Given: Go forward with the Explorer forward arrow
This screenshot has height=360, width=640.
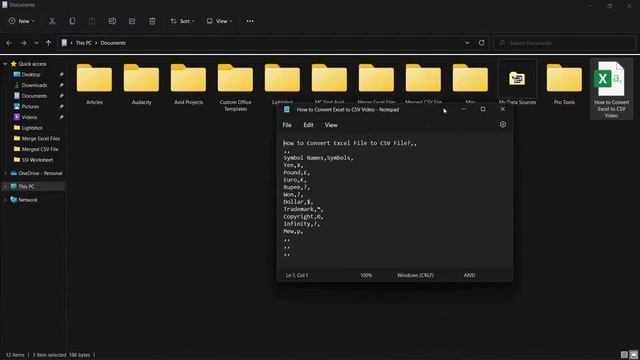Looking at the screenshot, I should tap(23, 43).
